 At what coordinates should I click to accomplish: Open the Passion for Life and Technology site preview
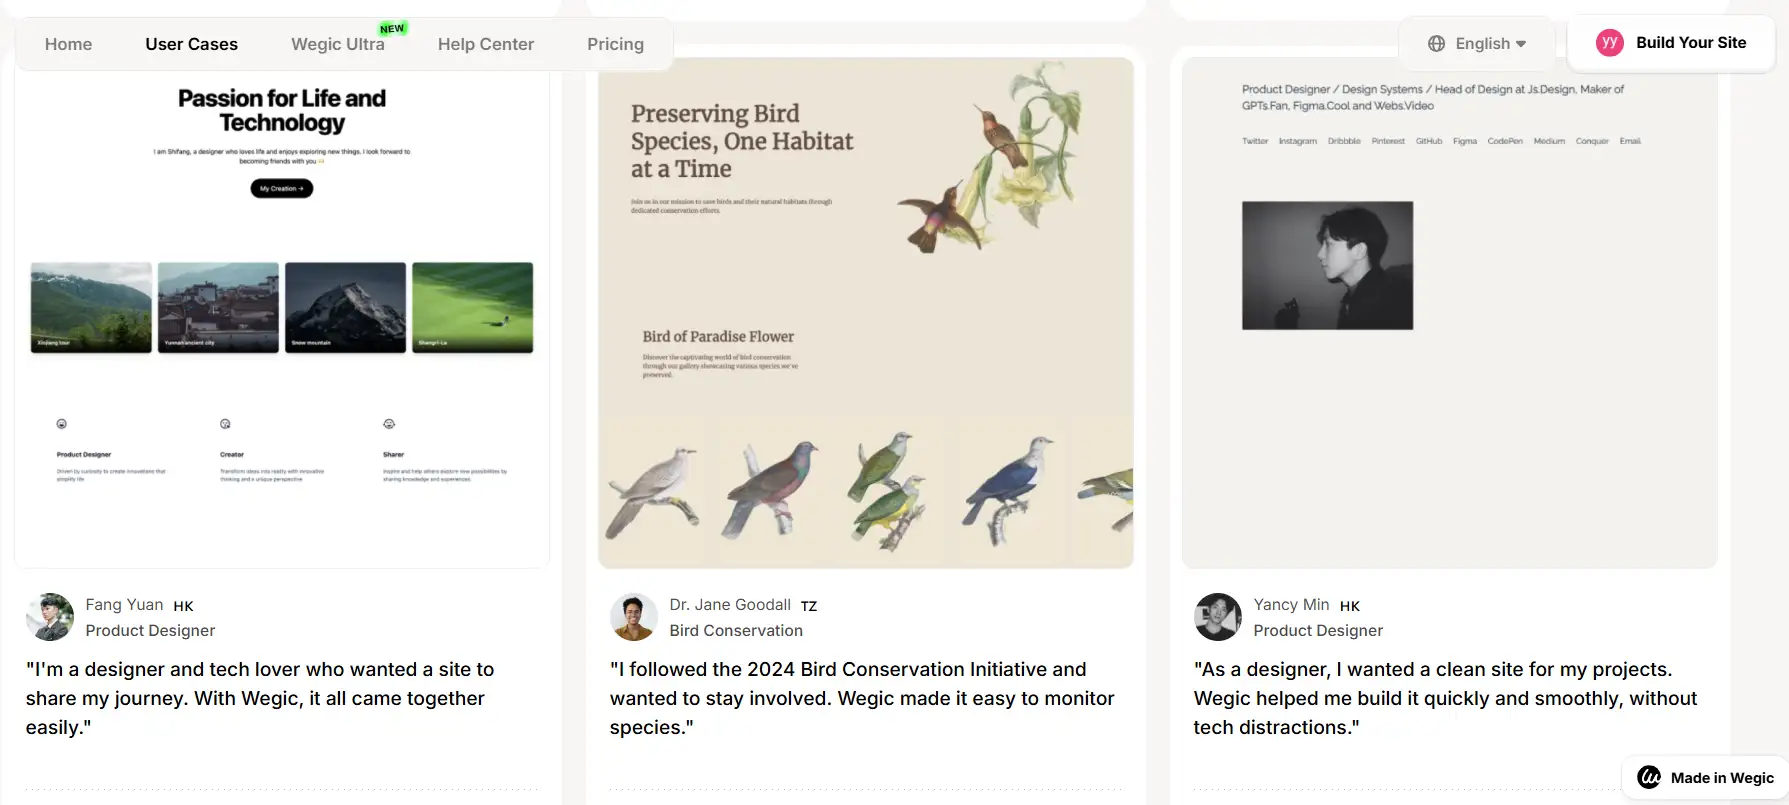[282, 314]
